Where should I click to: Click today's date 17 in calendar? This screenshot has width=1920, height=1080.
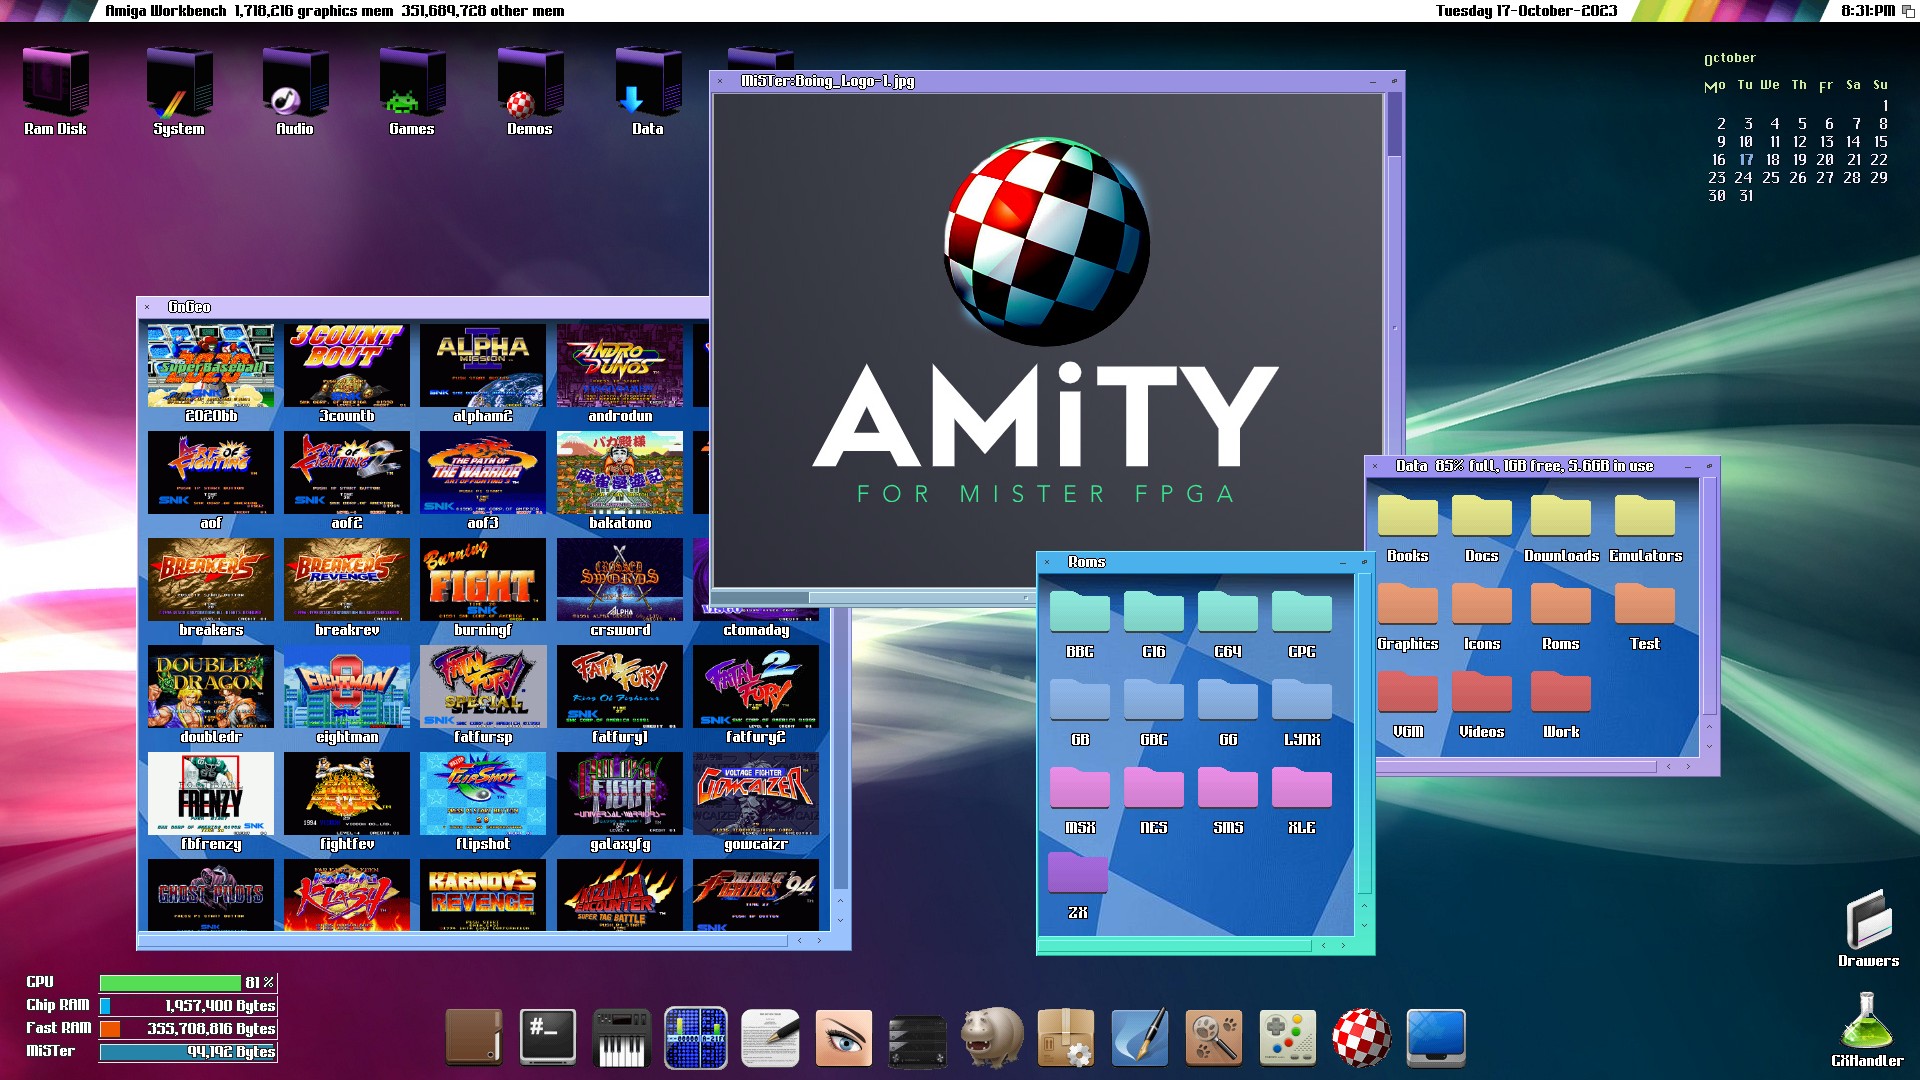click(1745, 160)
